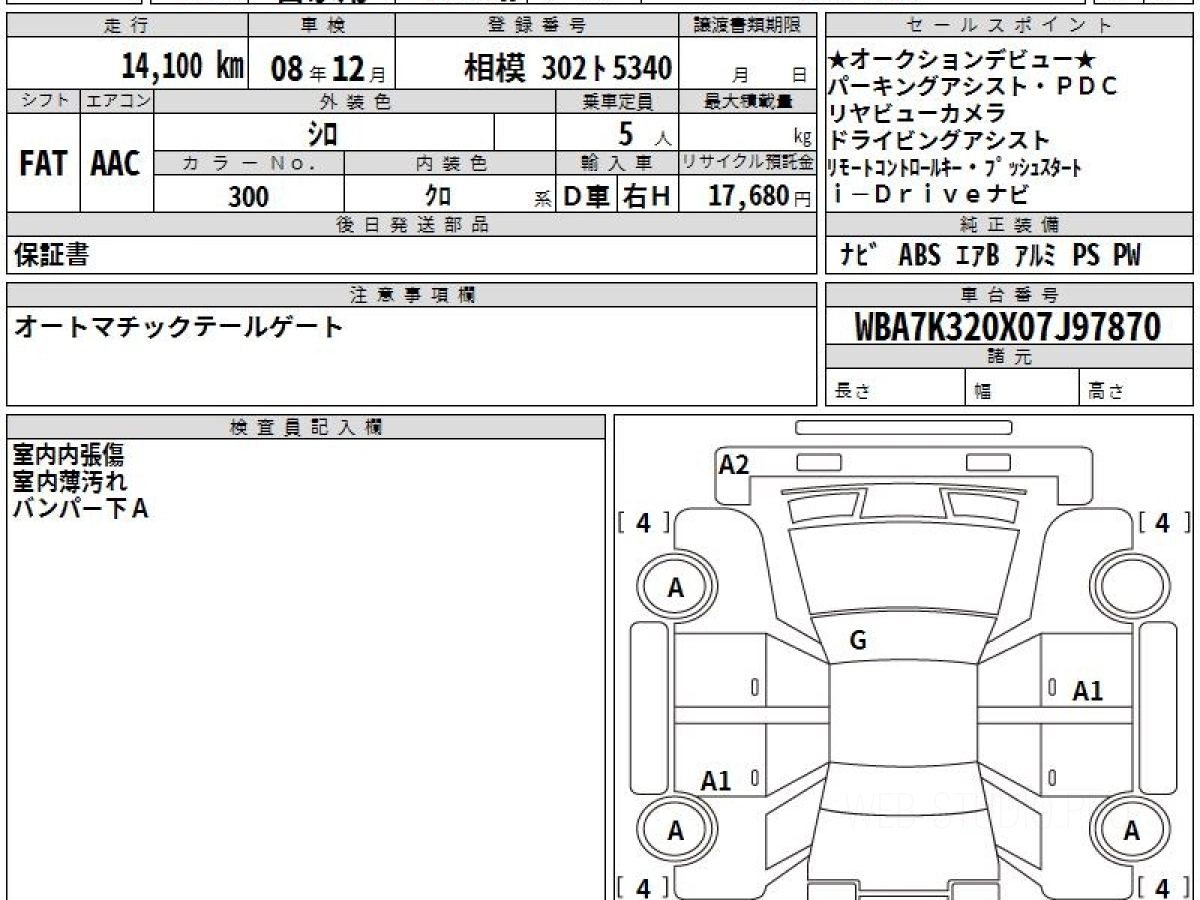
Task: Select recycle deposit amount 17,680円
Action: [760, 196]
